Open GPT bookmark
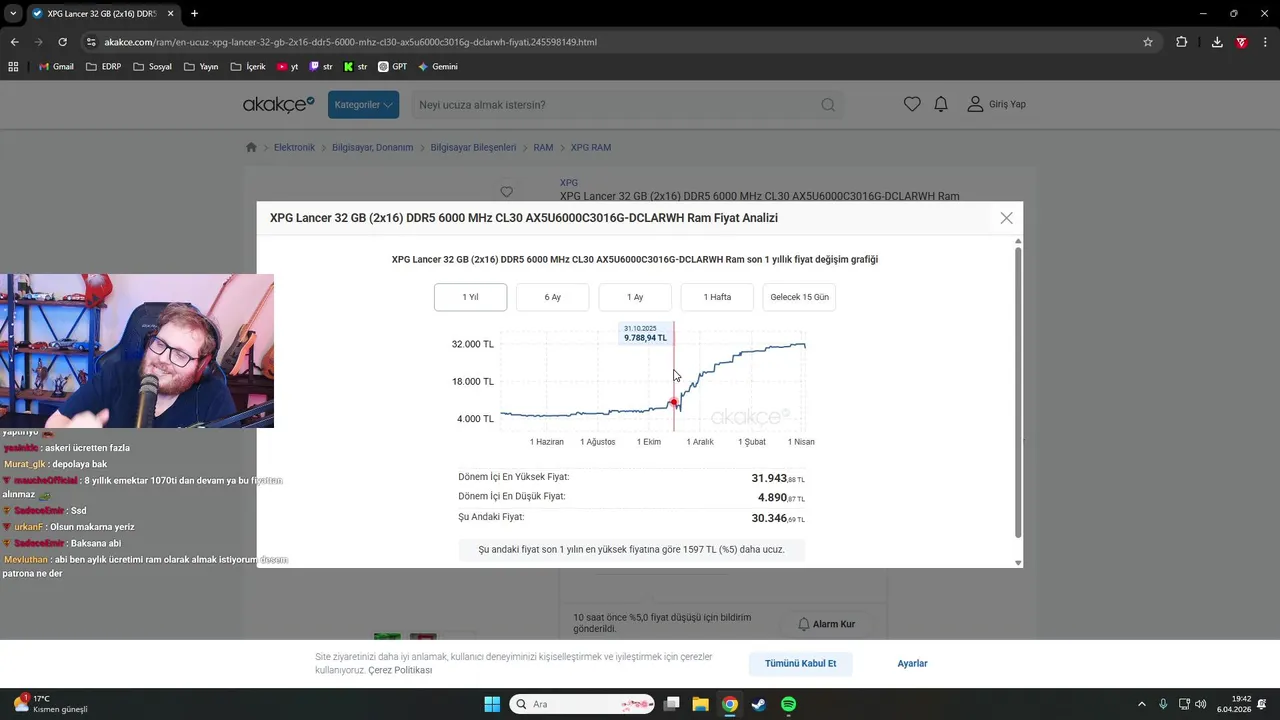The height and width of the screenshot is (720, 1280). click(392, 67)
